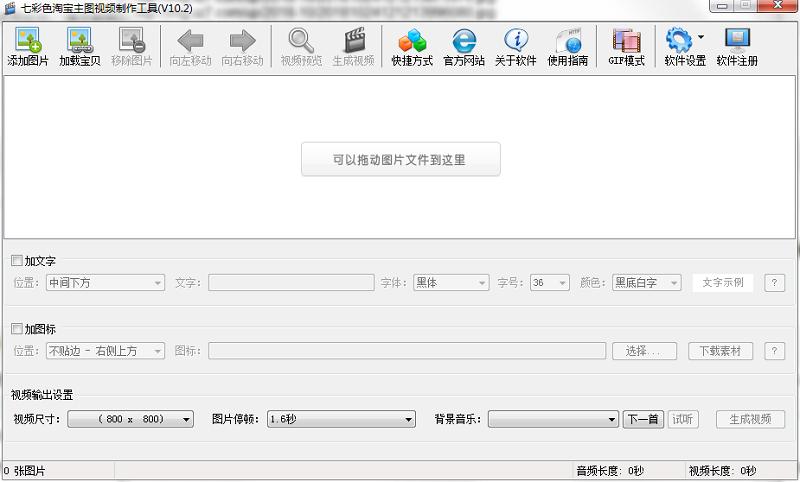Click the help ? button beside 下载素材
Screen dimensions: 800x482
click(774, 351)
